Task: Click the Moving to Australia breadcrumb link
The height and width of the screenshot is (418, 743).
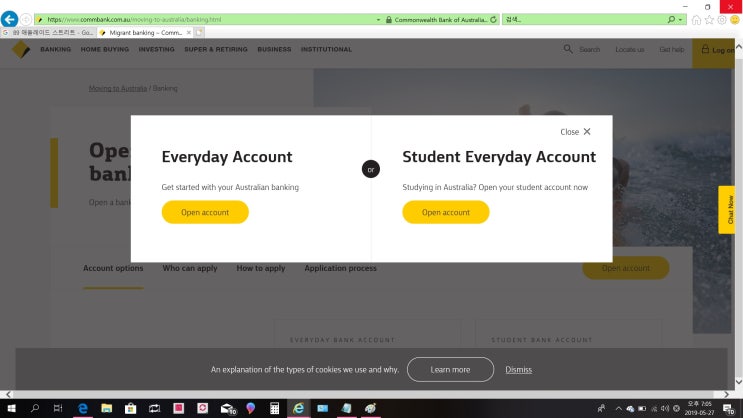Action: click(x=118, y=88)
